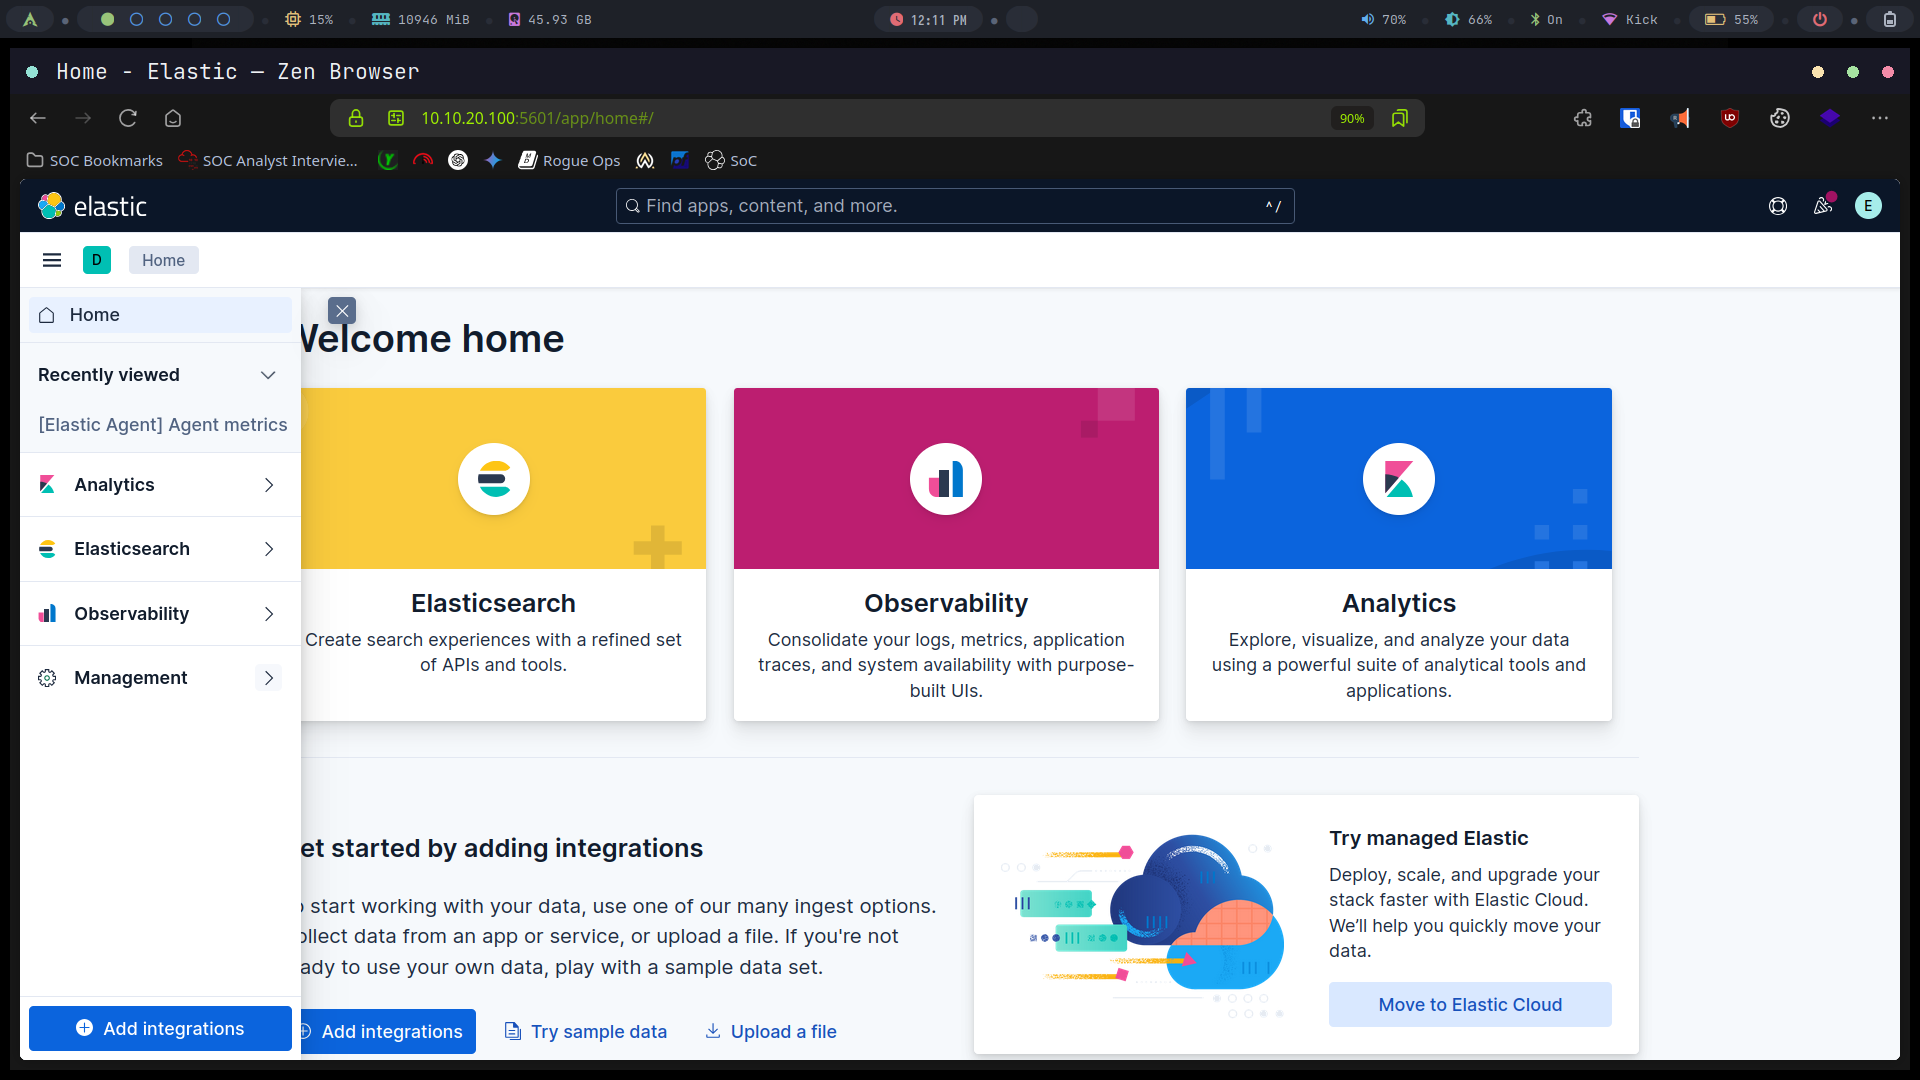Screen dimensions: 1920x1080
Task: Click the Elasticsearch card logo icon
Action: tap(494, 479)
